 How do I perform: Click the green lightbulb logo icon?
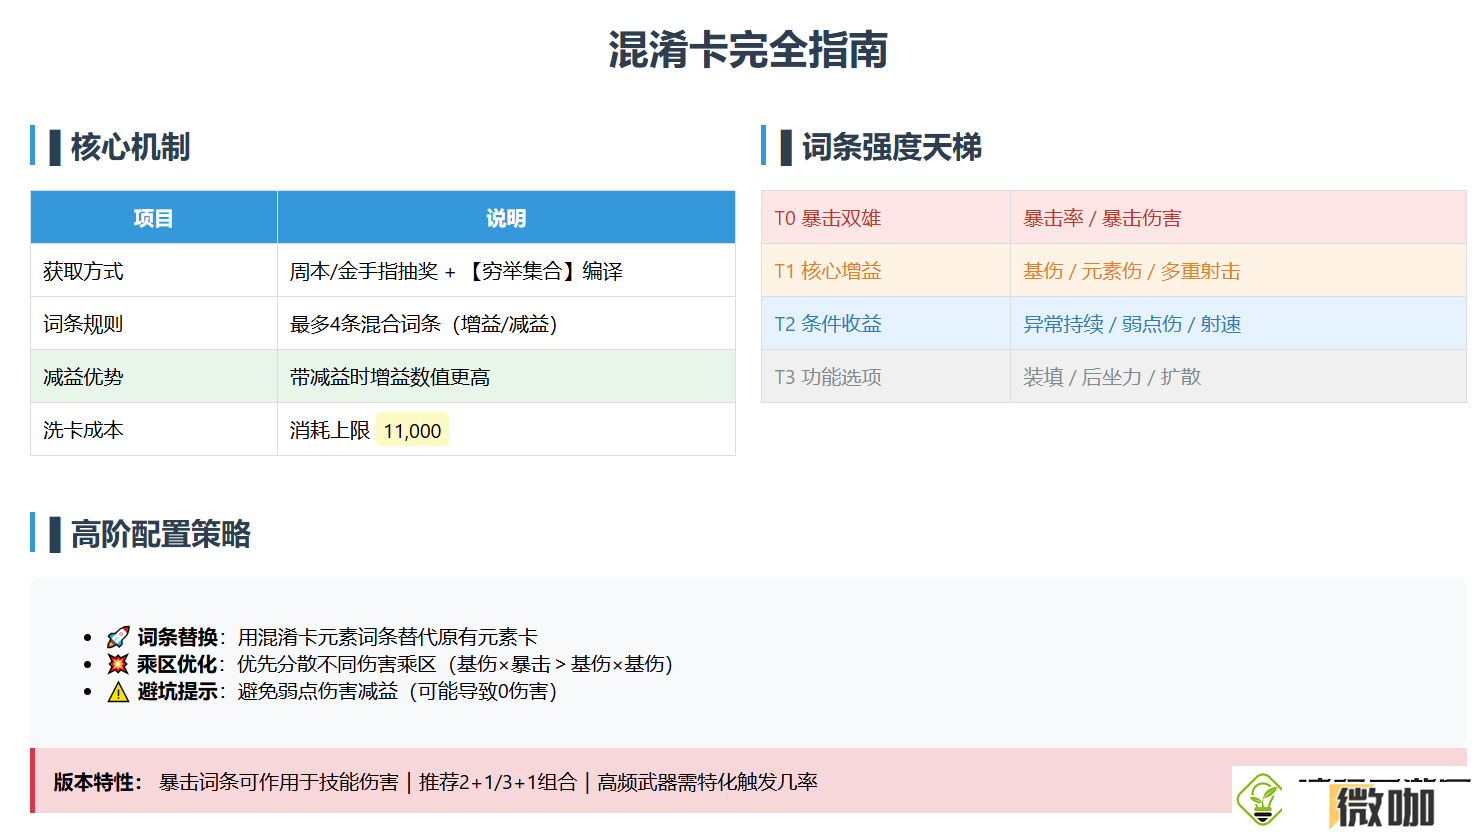[1260, 799]
